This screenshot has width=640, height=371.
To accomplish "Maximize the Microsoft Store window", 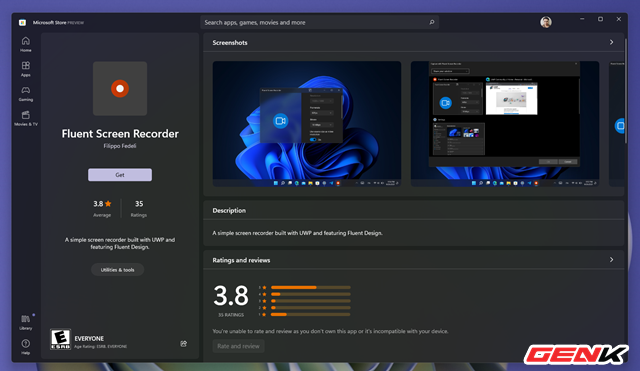I will point(600,19).
